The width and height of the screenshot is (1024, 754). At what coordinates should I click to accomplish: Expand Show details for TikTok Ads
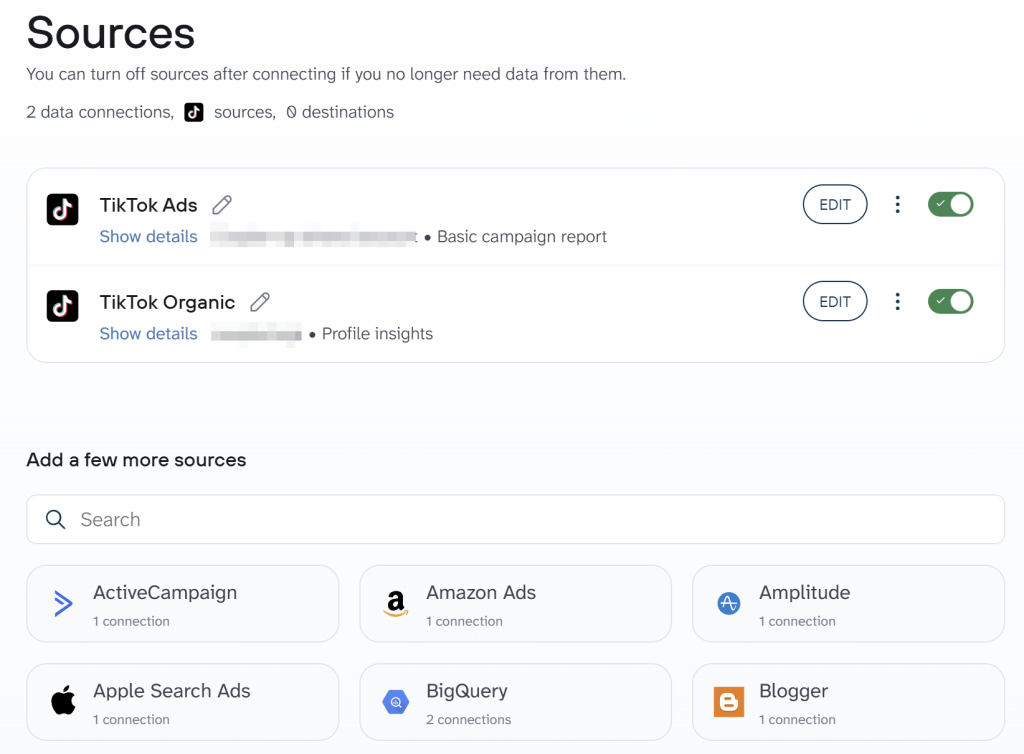[148, 237]
